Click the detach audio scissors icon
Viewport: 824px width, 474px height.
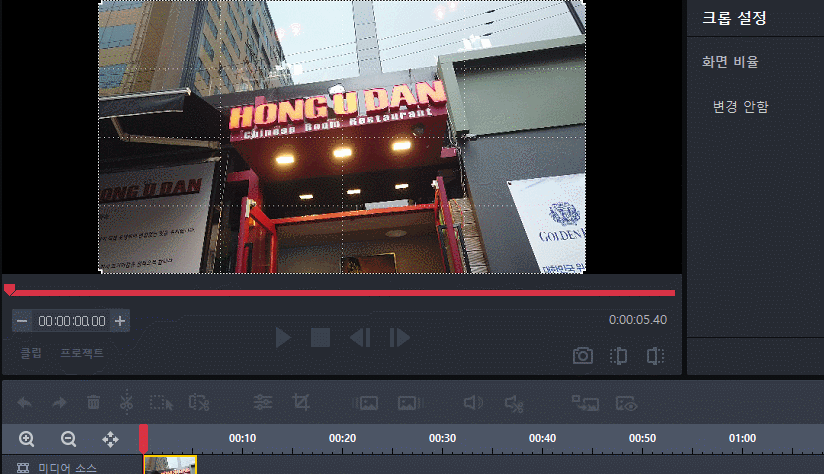click(514, 404)
